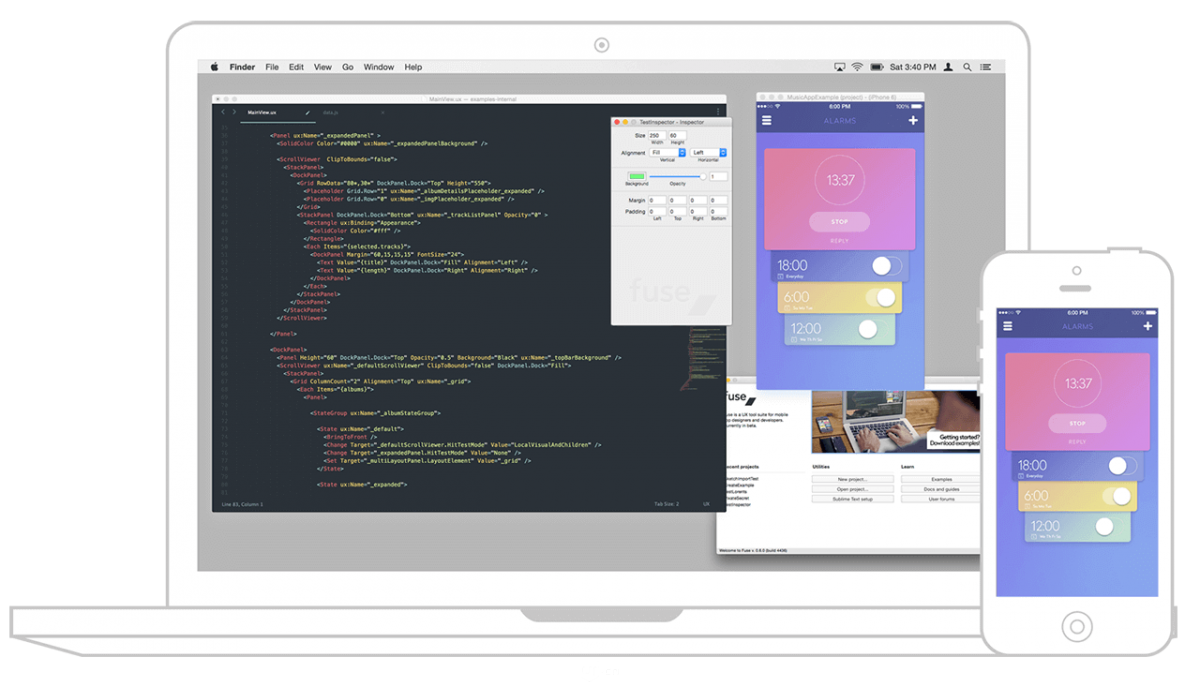This screenshot has height=687, width=1200.
Task: Click New project... button in Fuse dashboard
Action: click(853, 479)
